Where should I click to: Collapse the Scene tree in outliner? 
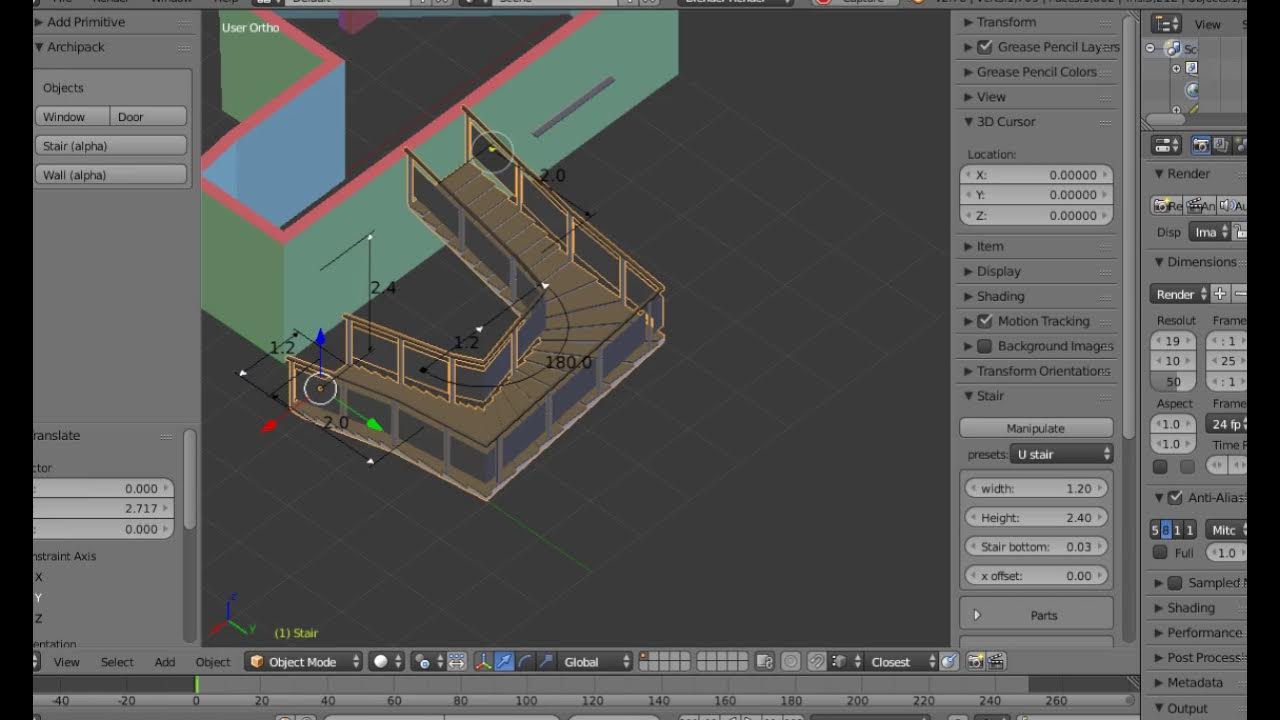pyautogui.click(x=1151, y=48)
